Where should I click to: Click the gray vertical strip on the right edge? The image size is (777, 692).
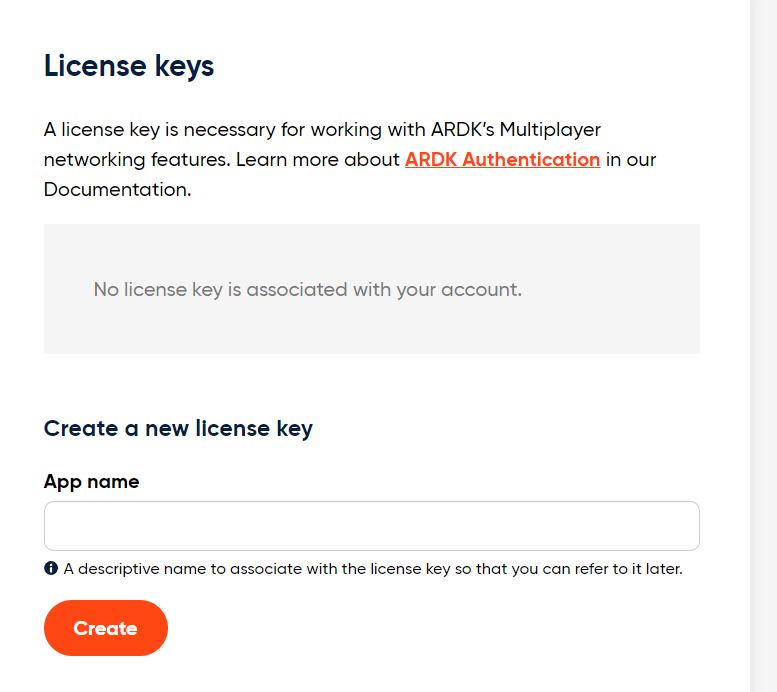(x=763, y=346)
